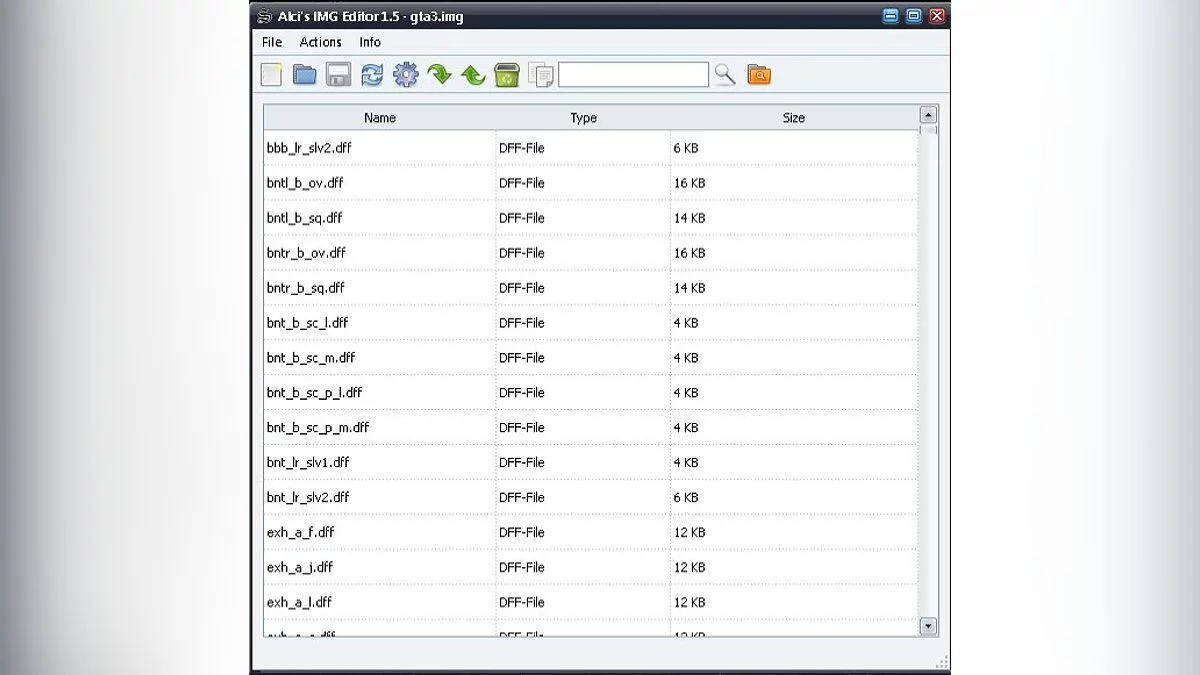Viewport: 1200px width, 675px height.
Task: Sort the list by Size column header
Action: tap(793, 118)
